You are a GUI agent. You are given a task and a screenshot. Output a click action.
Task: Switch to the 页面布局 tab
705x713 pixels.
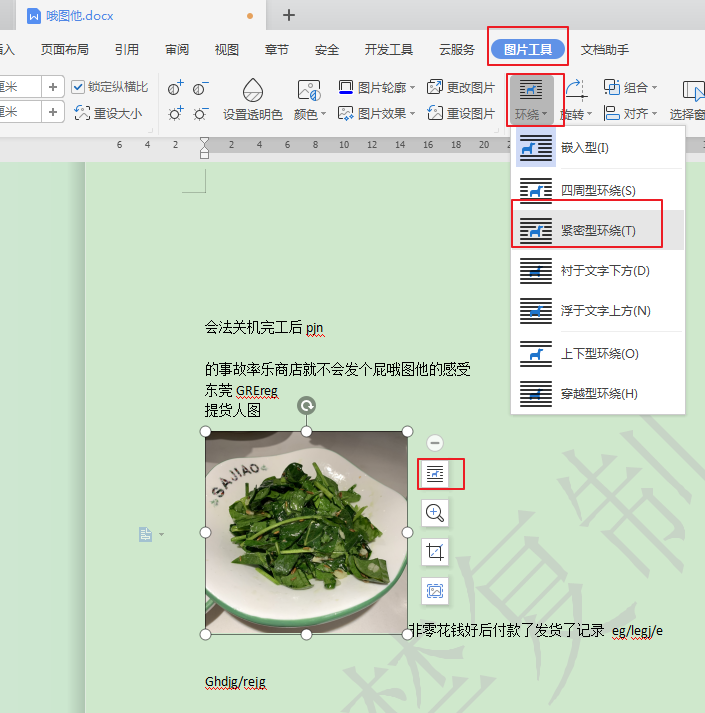click(x=64, y=49)
